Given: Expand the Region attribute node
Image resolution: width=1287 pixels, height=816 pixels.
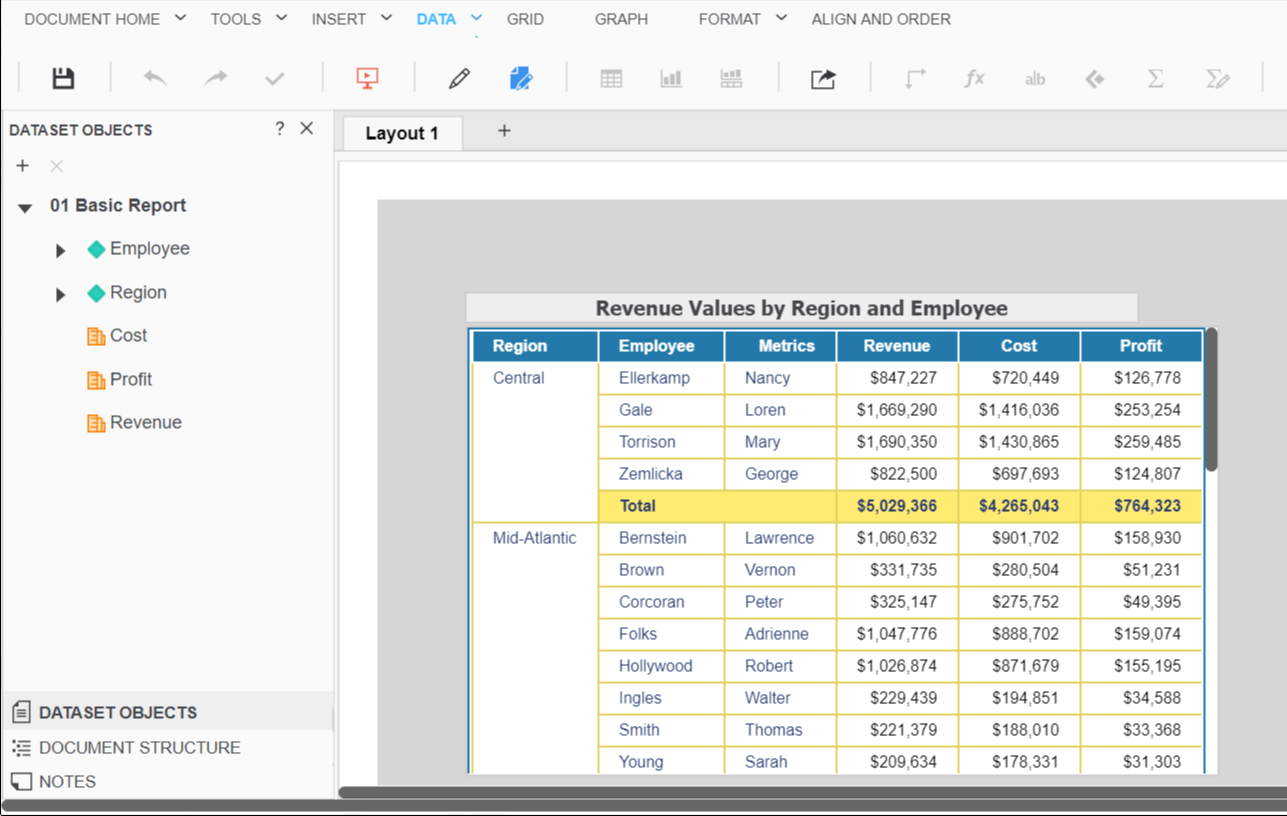Looking at the screenshot, I should click(61, 295).
